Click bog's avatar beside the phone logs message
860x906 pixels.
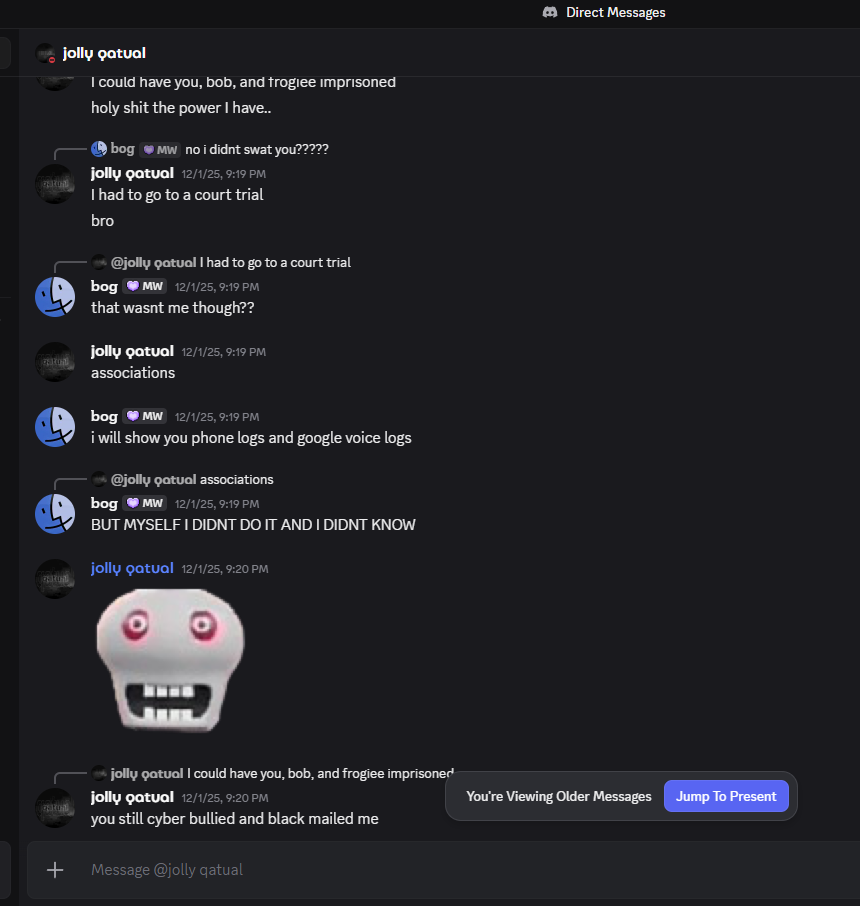pyautogui.click(x=55, y=427)
